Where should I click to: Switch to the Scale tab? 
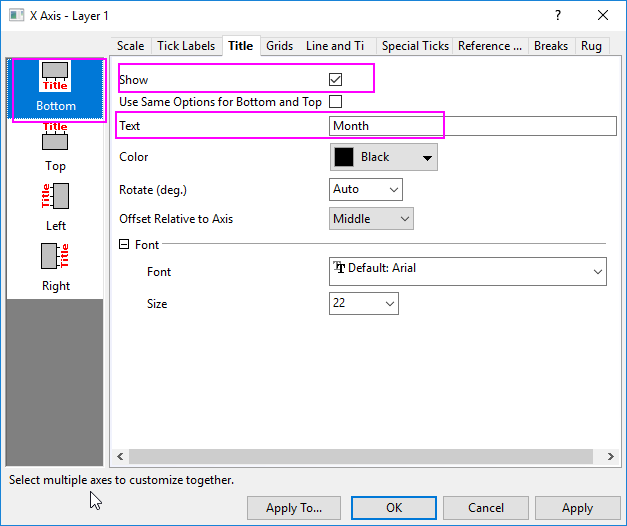(130, 46)
